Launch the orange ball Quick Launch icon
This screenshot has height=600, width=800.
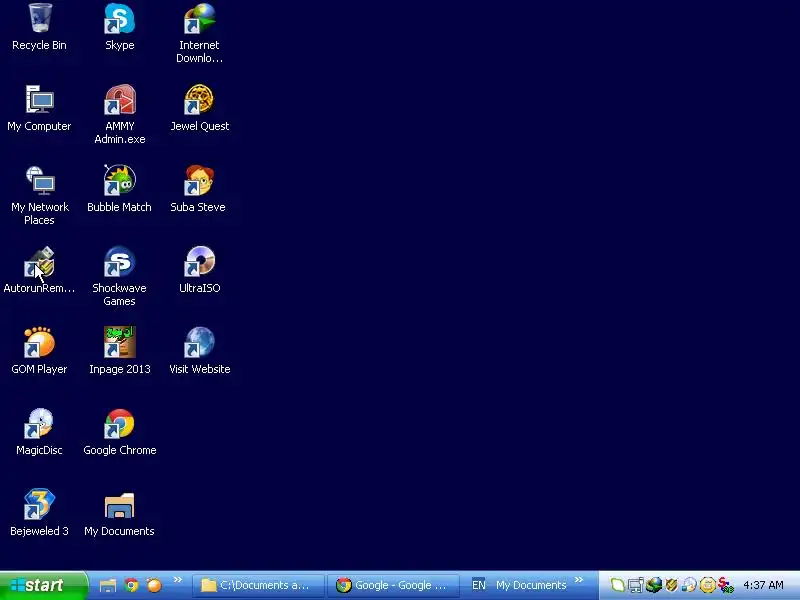point(154,585)
